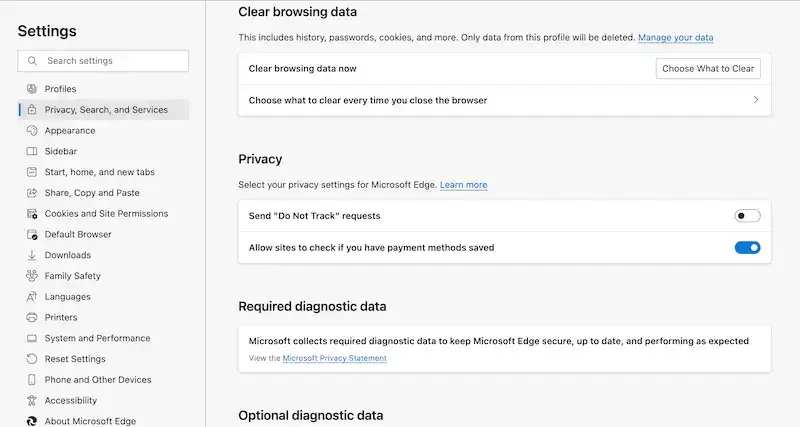The height and width of the screenshot is (427, 800).
Task: Go to System and Performance settings
Action: [98, 338]
